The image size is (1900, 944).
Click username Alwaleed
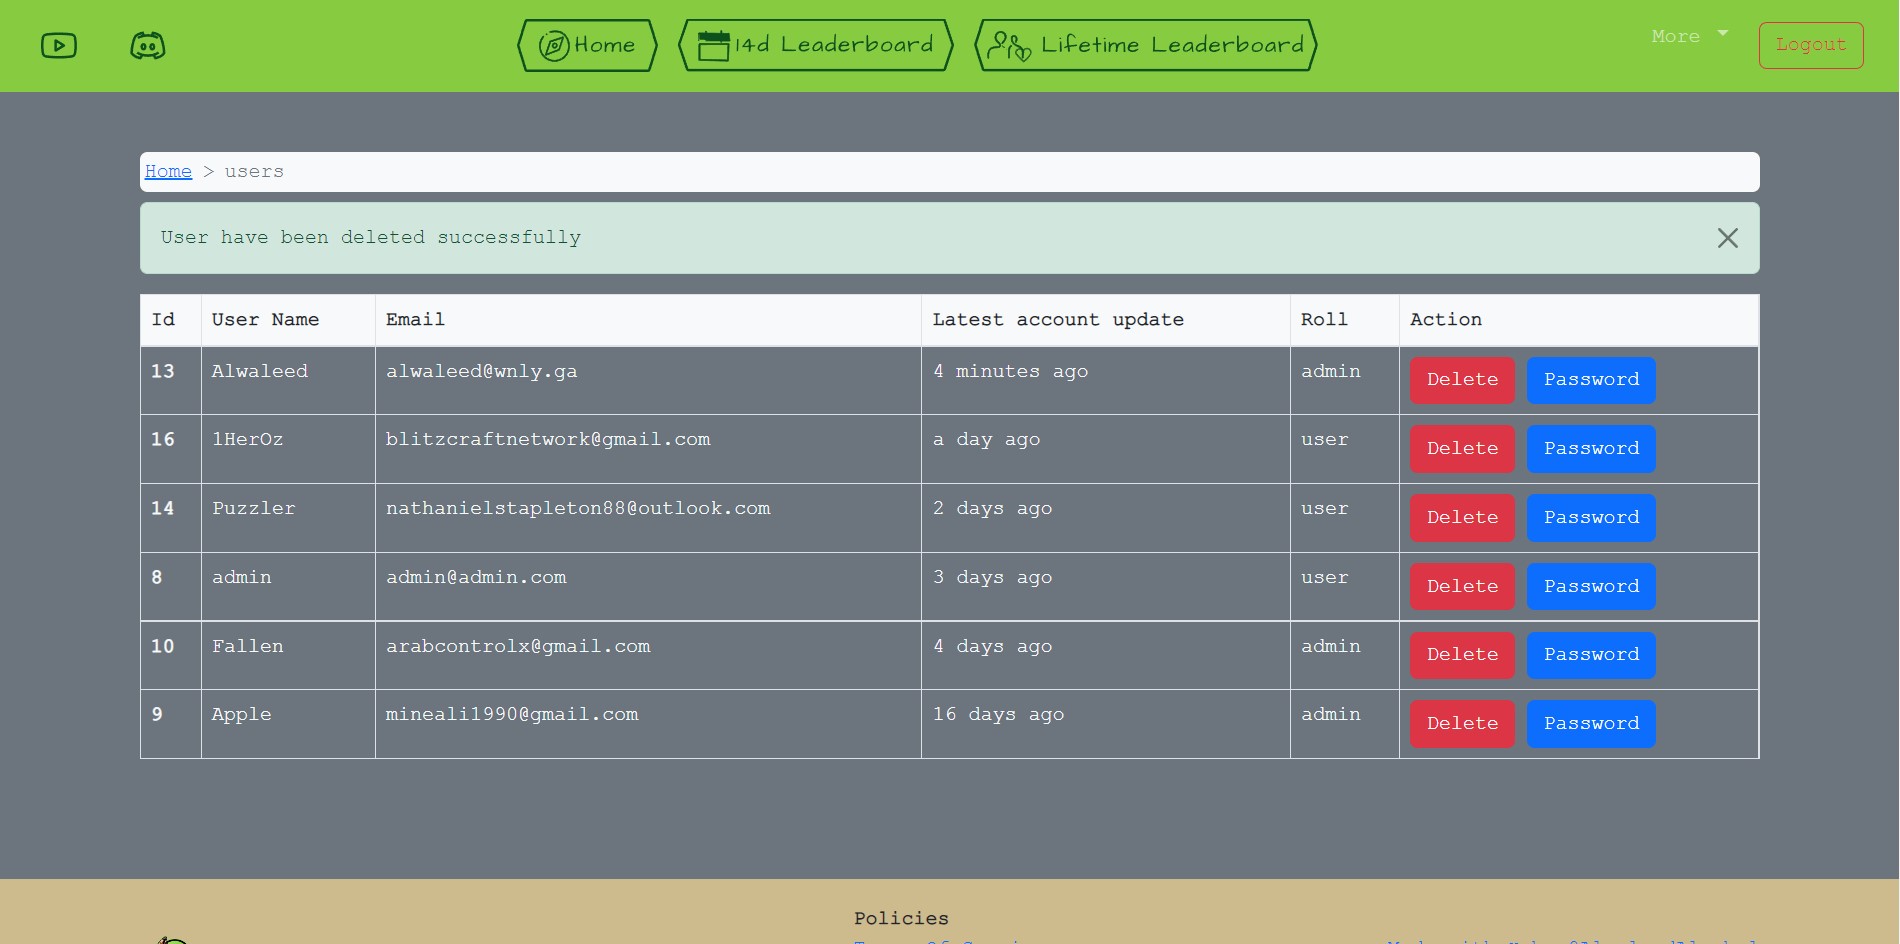259,372
